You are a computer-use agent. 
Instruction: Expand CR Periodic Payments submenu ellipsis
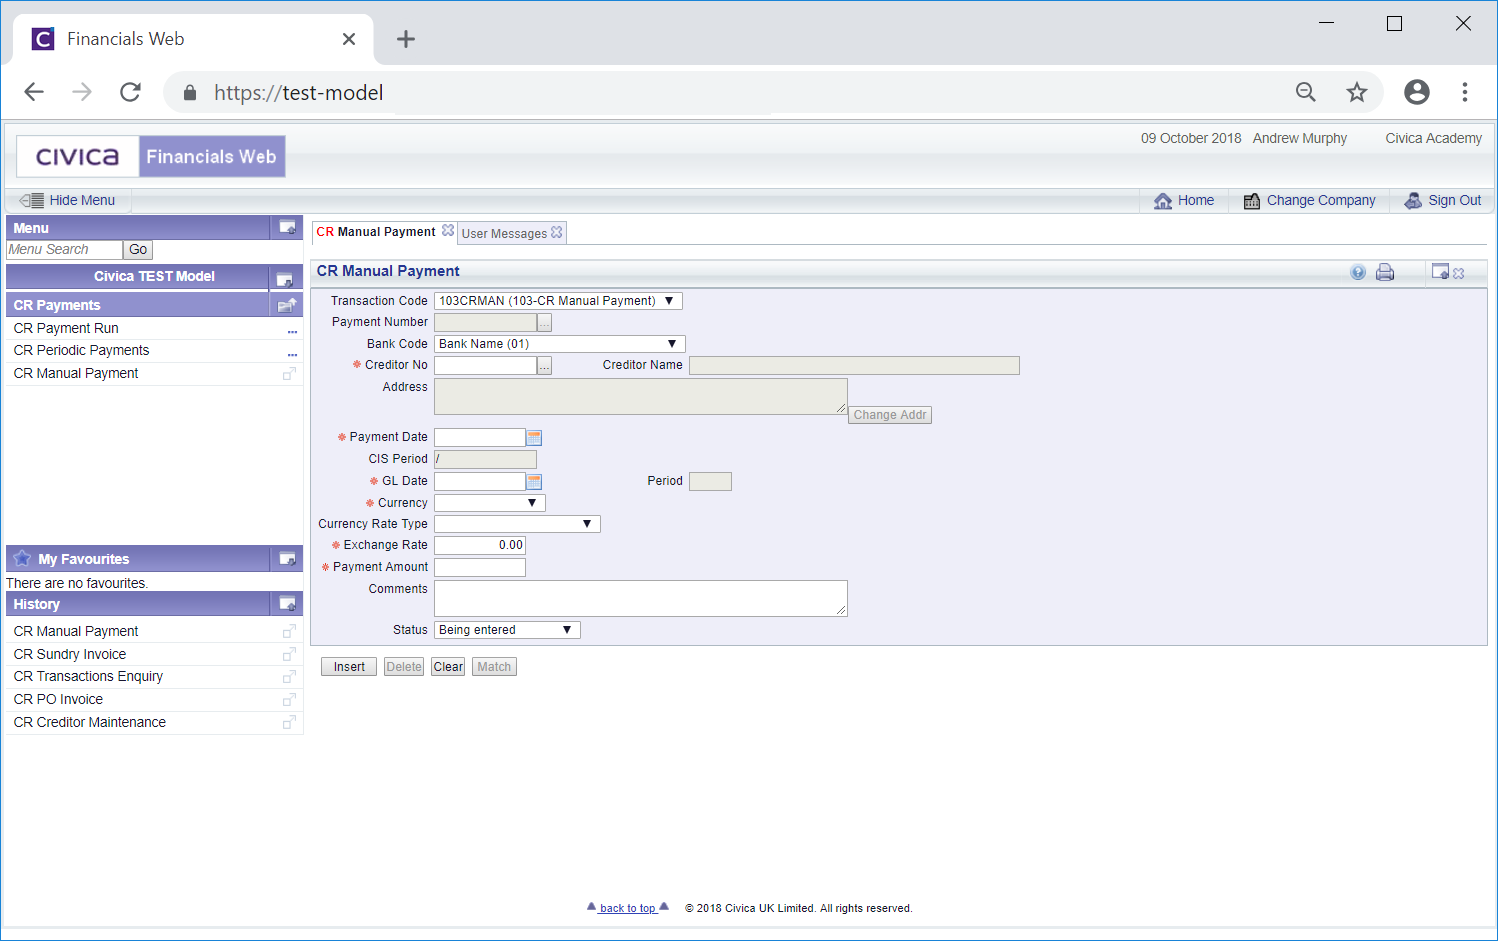(x=292, y=354)
